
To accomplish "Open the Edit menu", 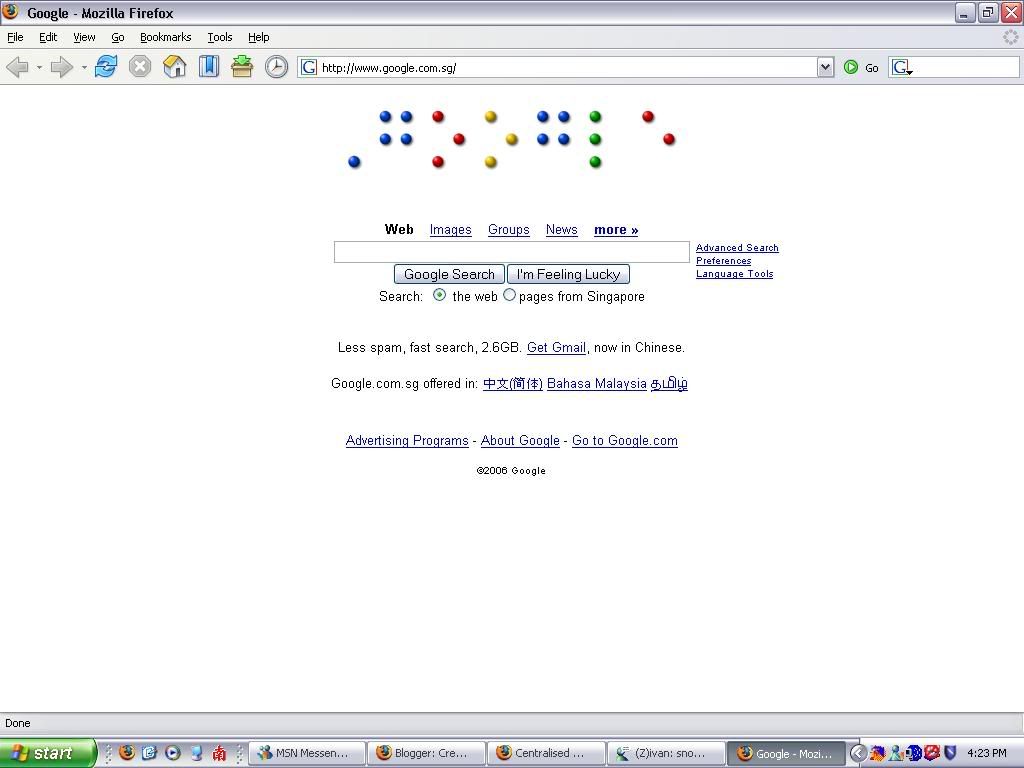I will [x=48, y=37].
